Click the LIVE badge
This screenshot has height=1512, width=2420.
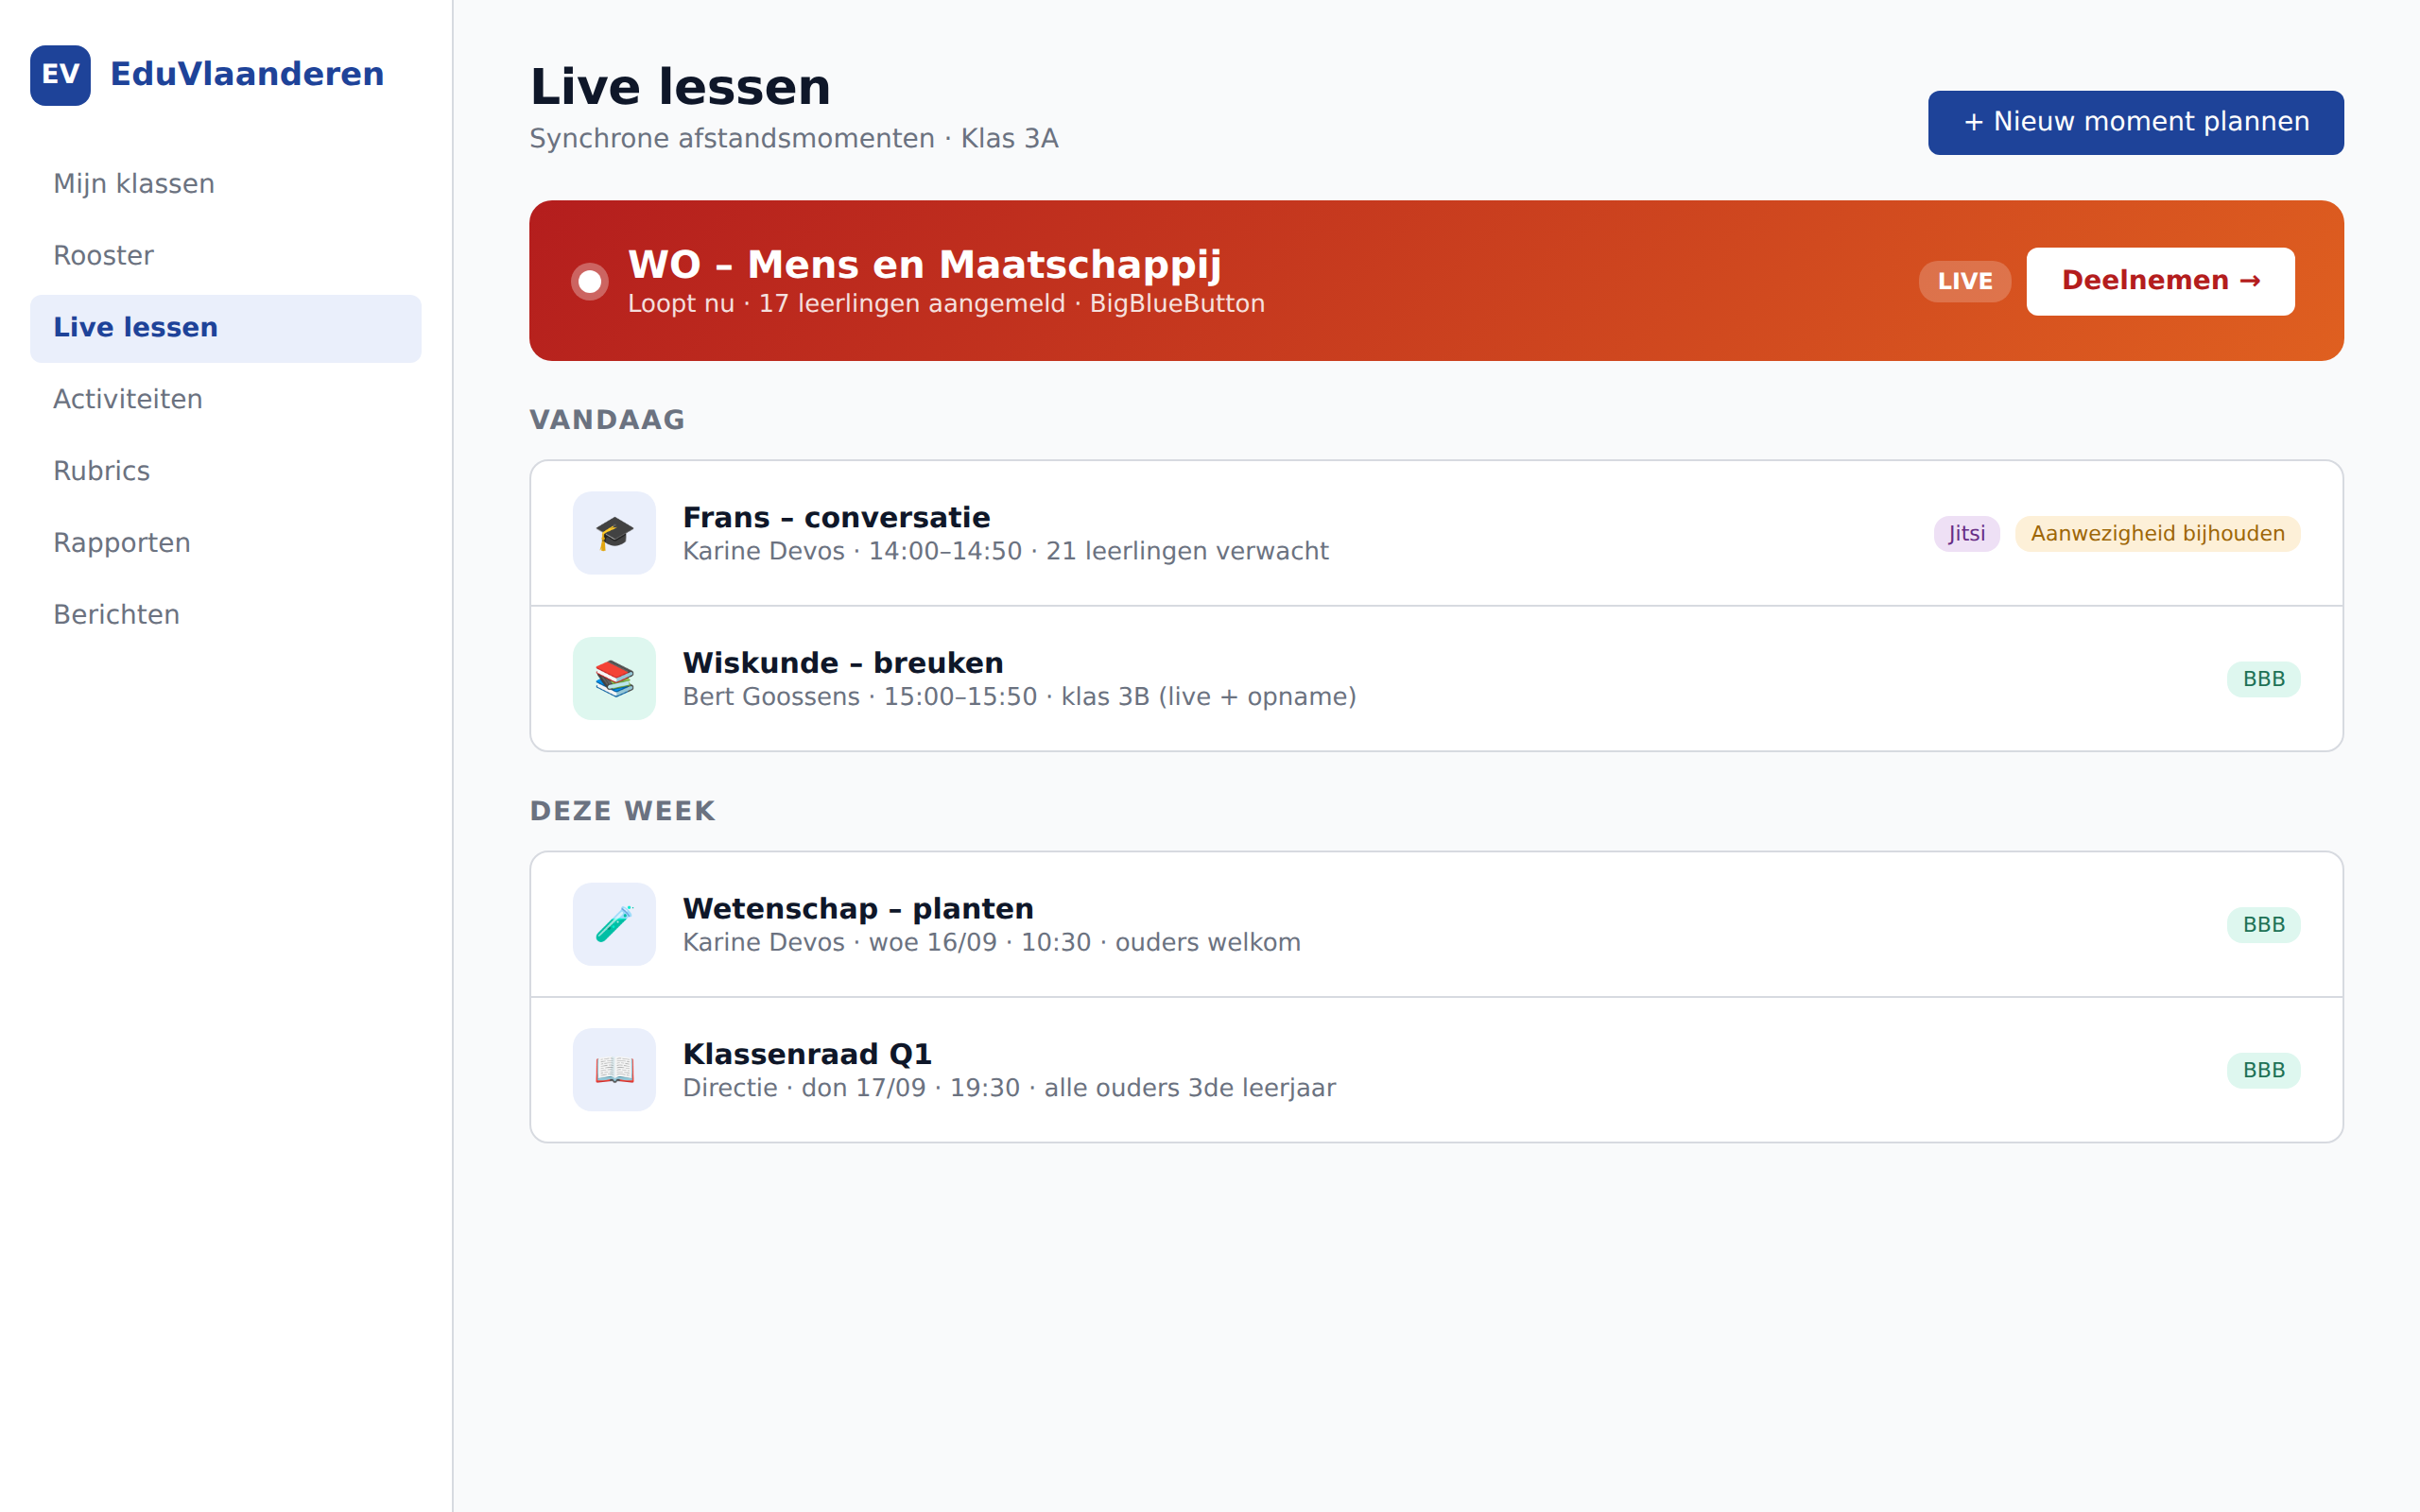click(1965, 282)
